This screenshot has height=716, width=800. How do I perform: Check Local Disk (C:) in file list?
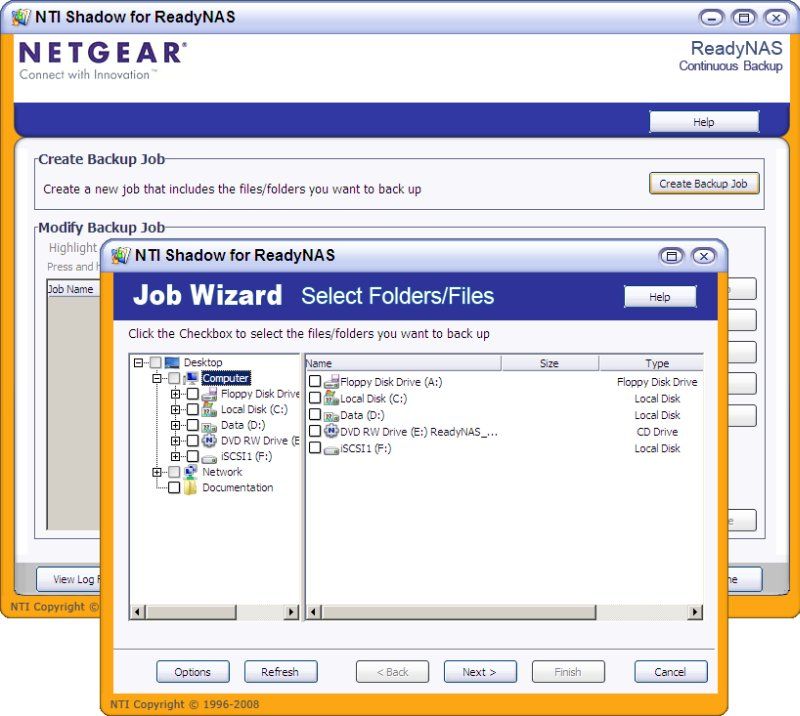315,398
